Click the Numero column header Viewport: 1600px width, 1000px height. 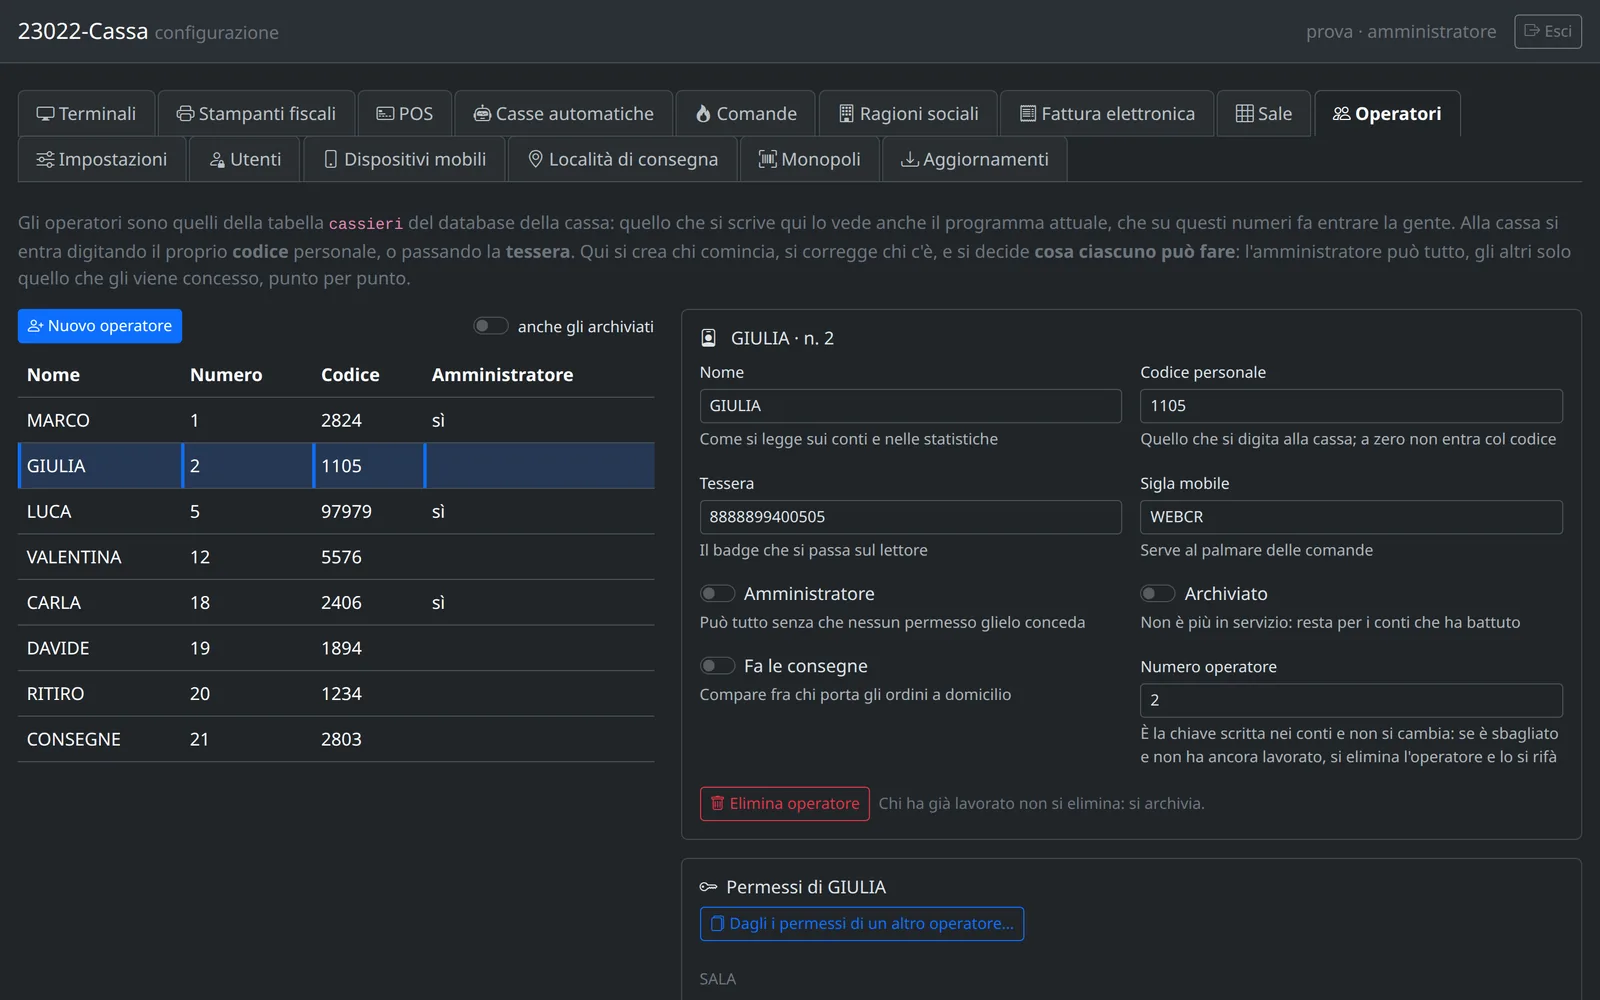click(x=226, y=375)
